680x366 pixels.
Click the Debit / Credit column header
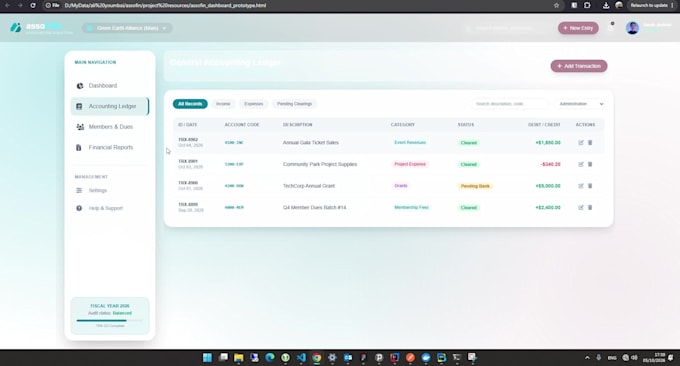(x=544, y=125)
